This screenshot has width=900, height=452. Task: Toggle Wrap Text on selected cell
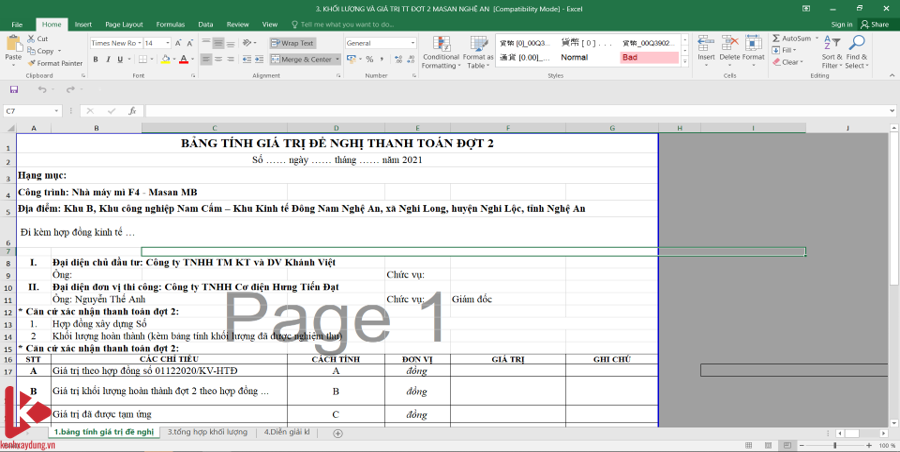point(292,43)
